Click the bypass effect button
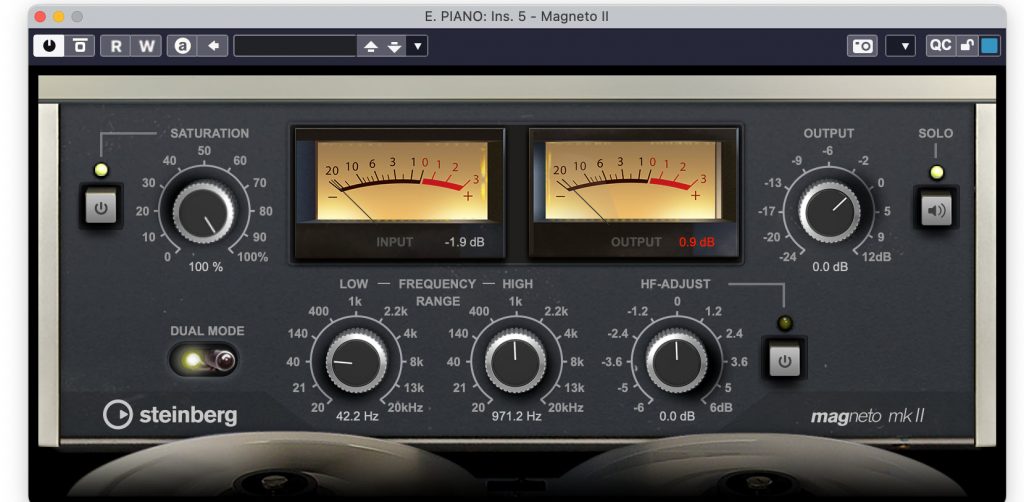1024x502 pixels. tap(80, 46)
